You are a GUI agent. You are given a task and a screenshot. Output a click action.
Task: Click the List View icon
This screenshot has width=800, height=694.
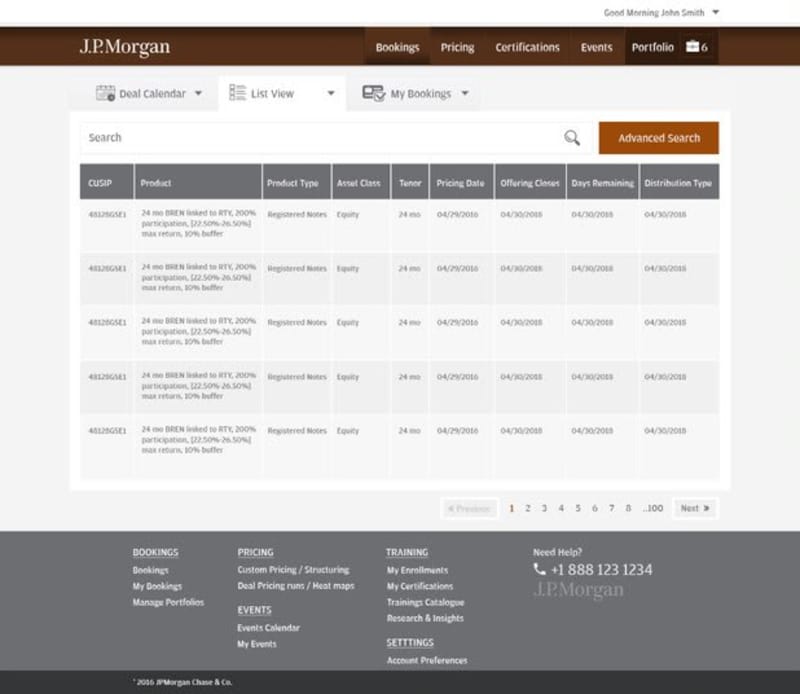tap(237, 93)
